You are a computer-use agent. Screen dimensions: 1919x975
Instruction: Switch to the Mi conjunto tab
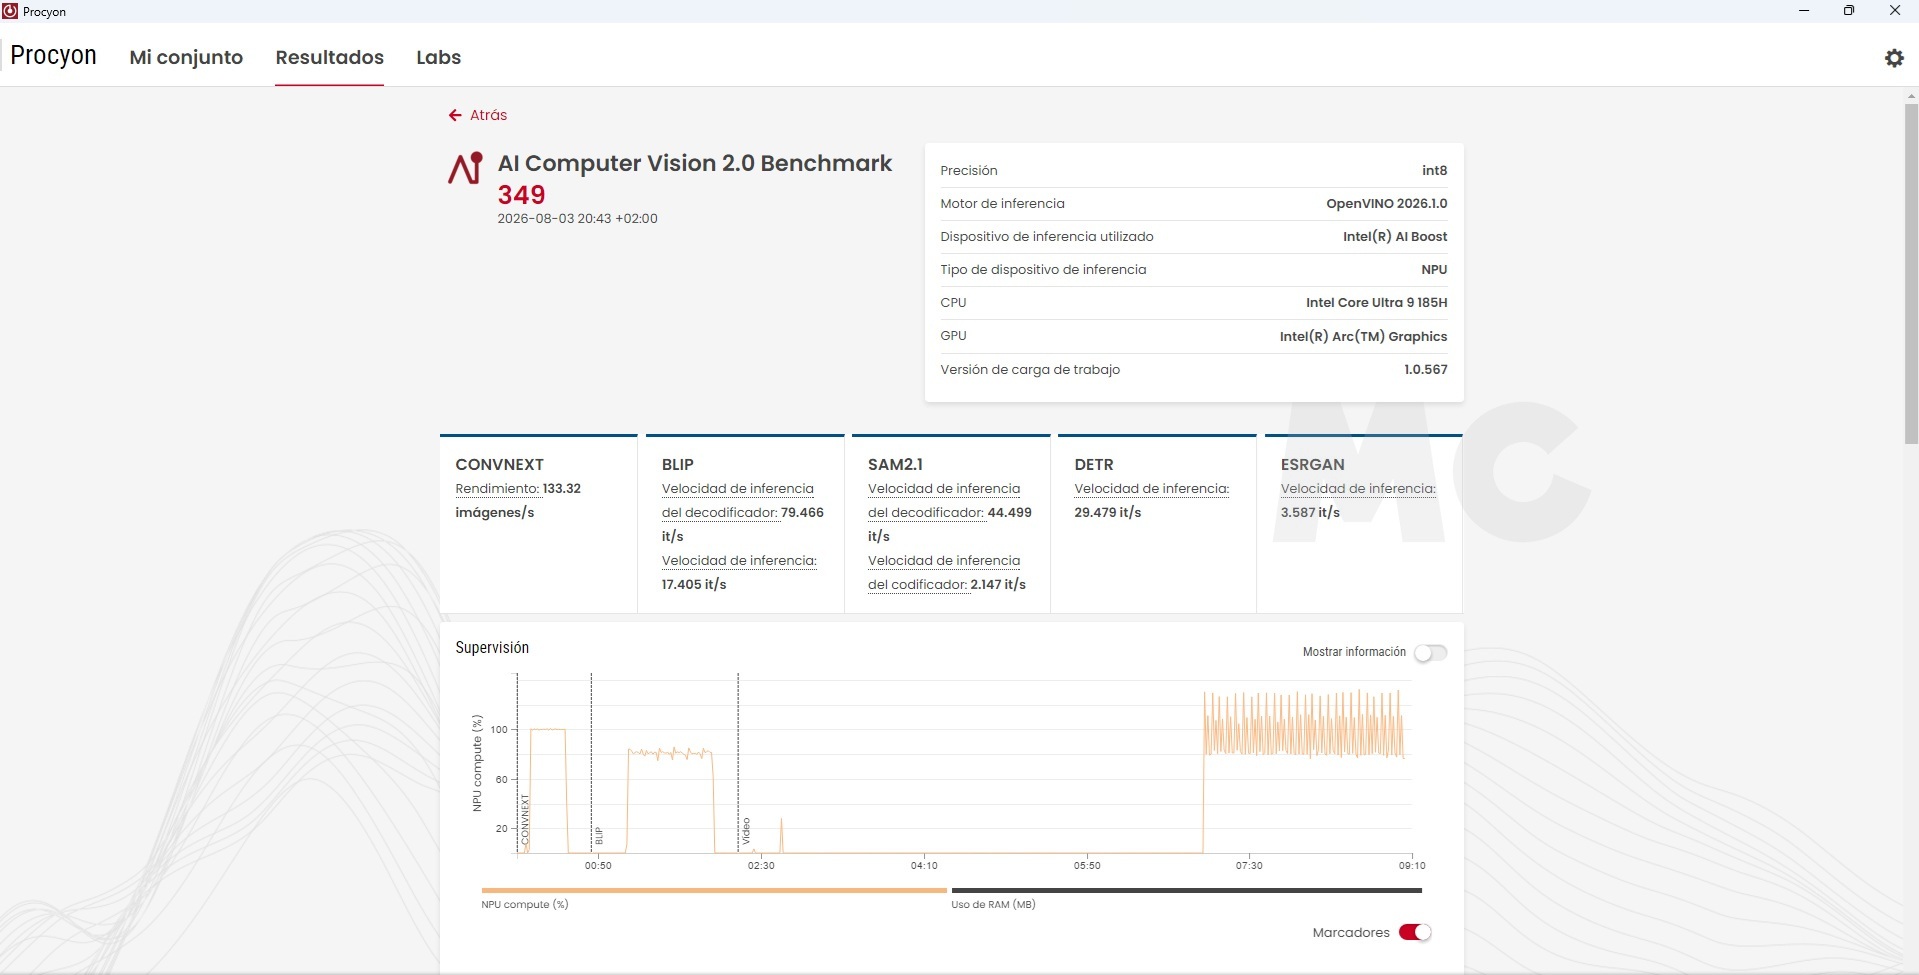[x=186, y=57]
